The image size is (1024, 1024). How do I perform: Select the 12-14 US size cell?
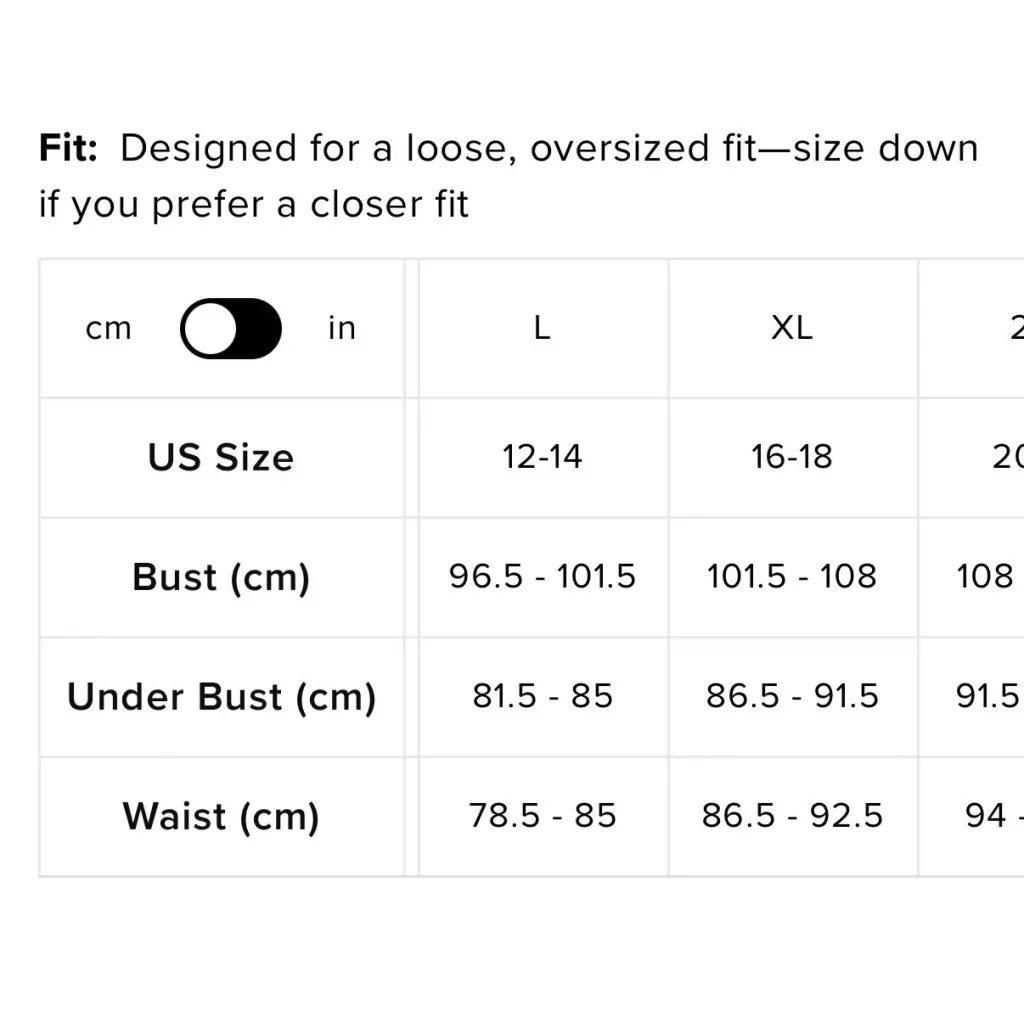(x=543, y=457)
